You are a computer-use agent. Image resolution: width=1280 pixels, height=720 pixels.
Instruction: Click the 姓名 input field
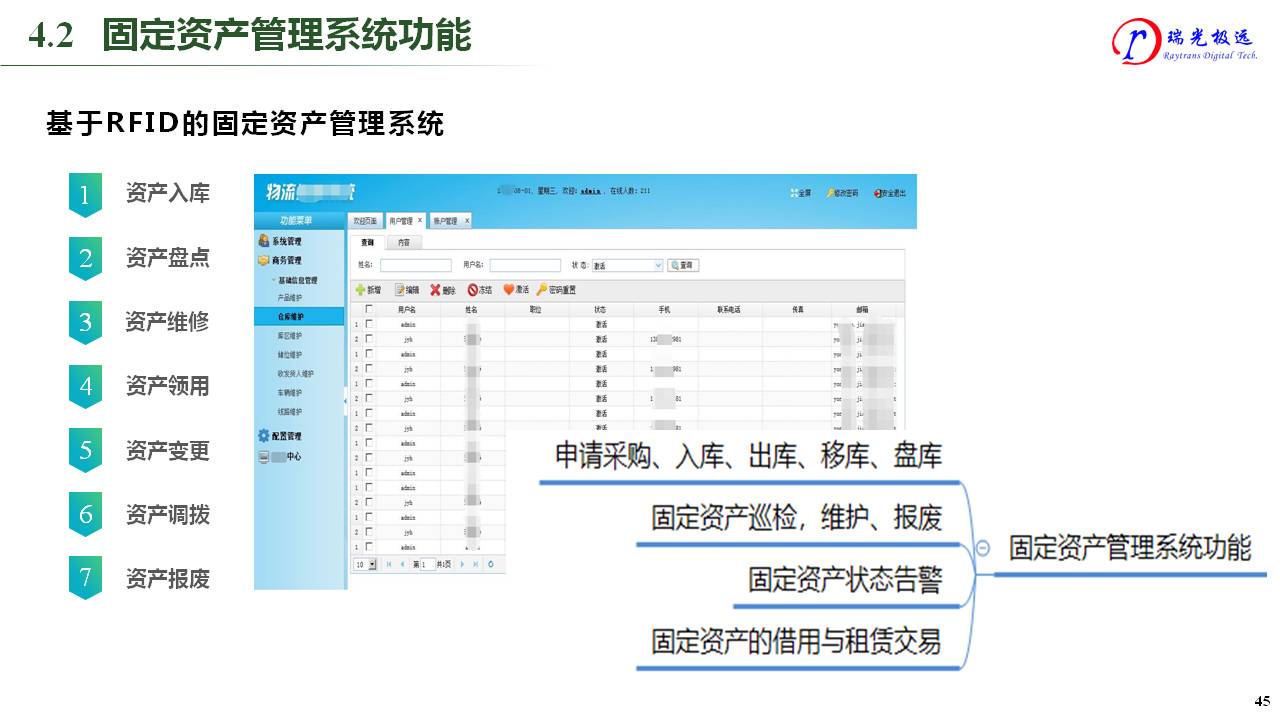(x=416, y=266)
